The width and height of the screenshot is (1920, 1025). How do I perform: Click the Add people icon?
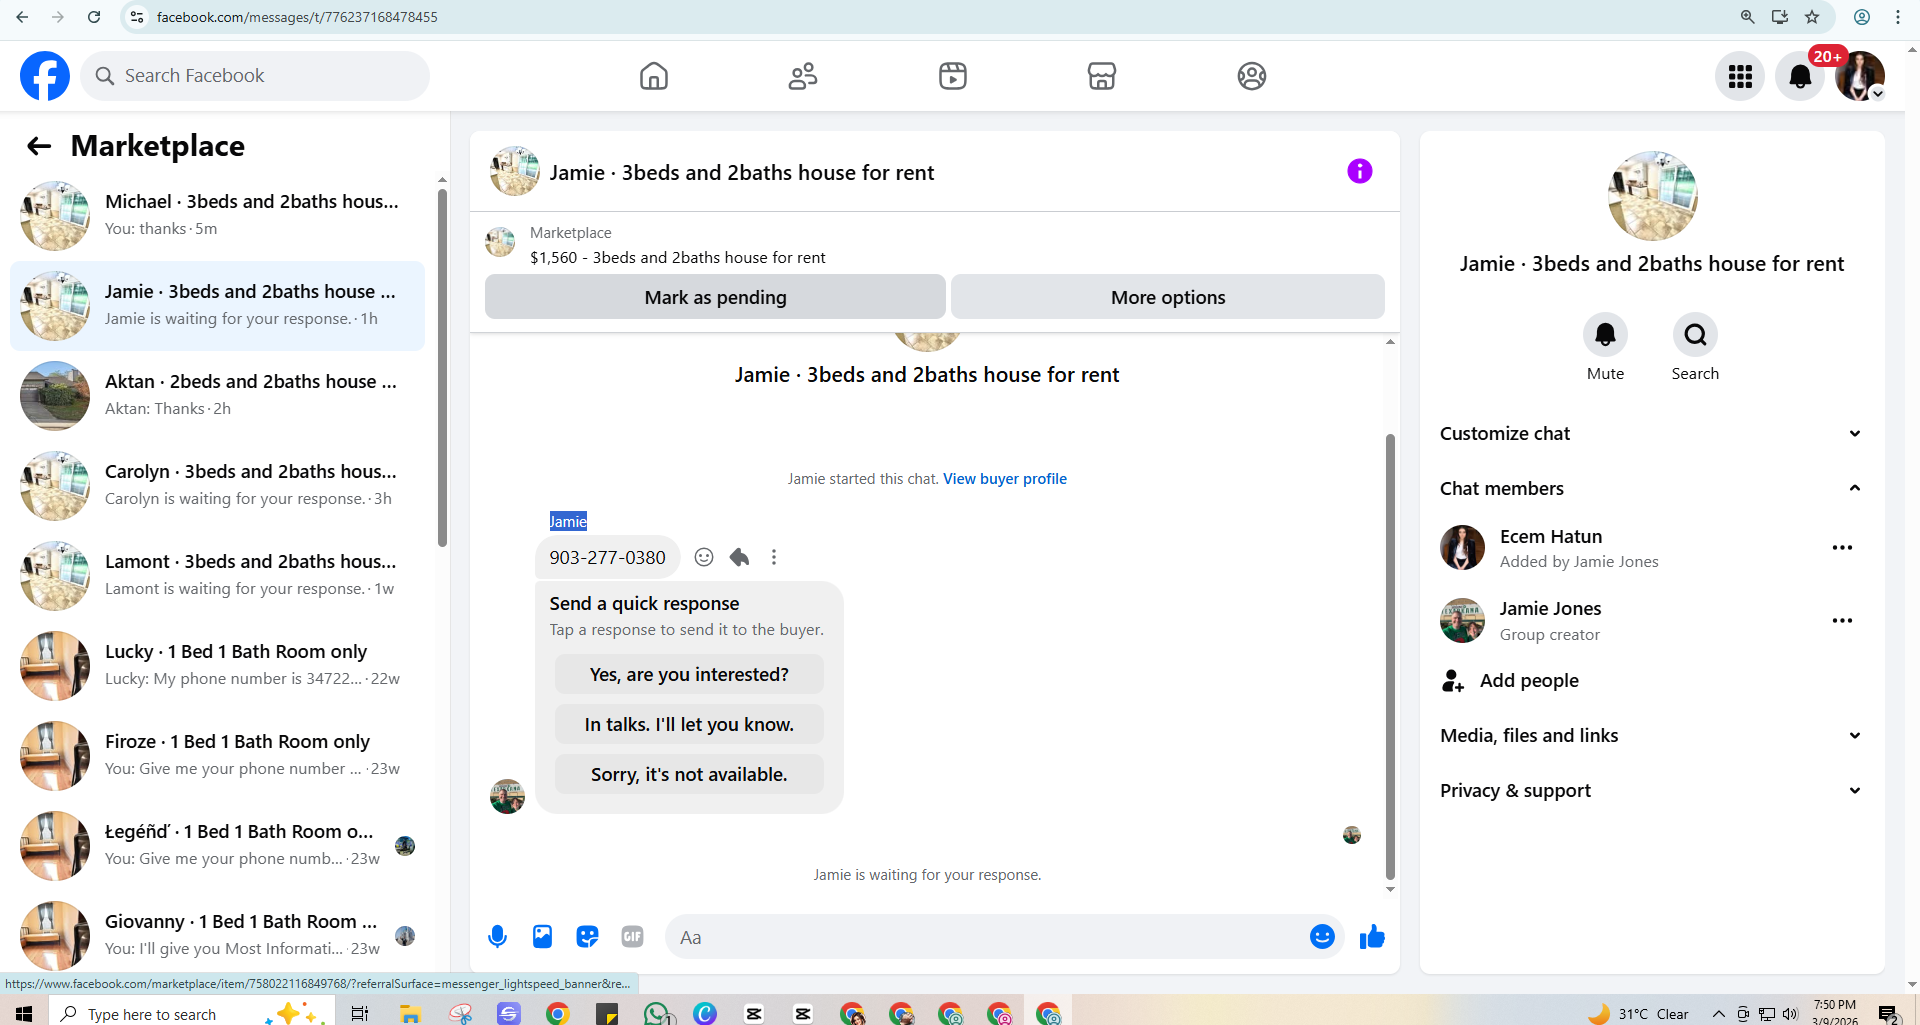tap(1453, 681)
